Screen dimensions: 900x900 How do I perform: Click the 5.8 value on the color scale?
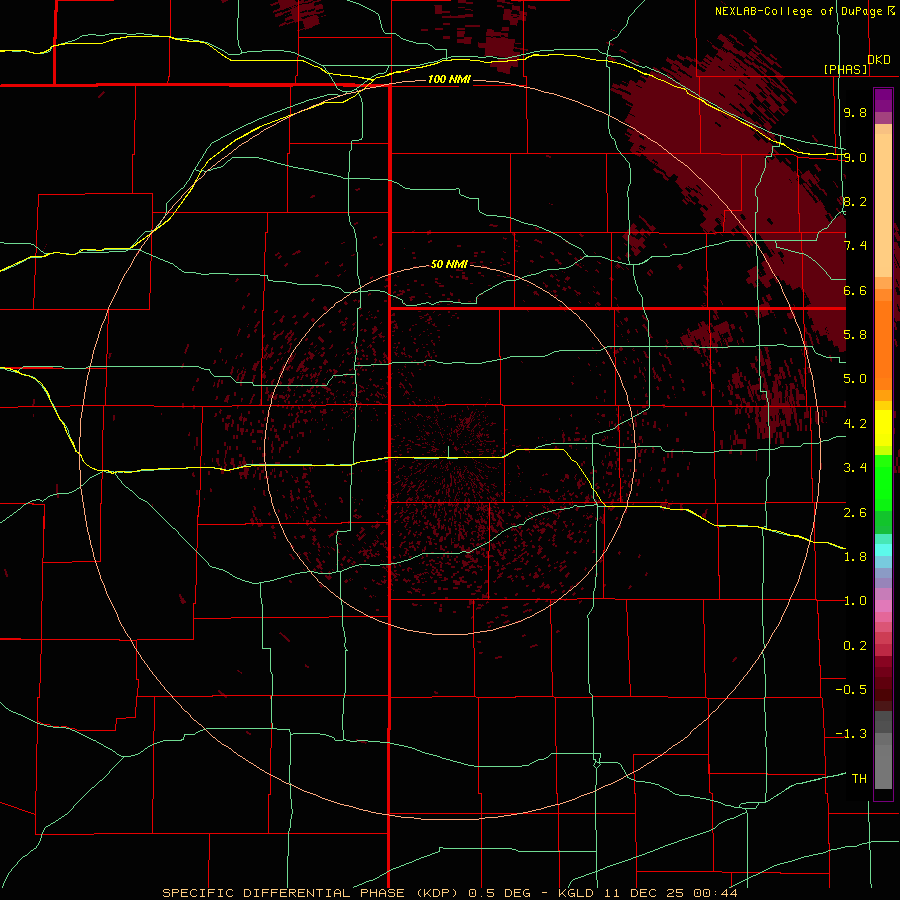[855, 335]
